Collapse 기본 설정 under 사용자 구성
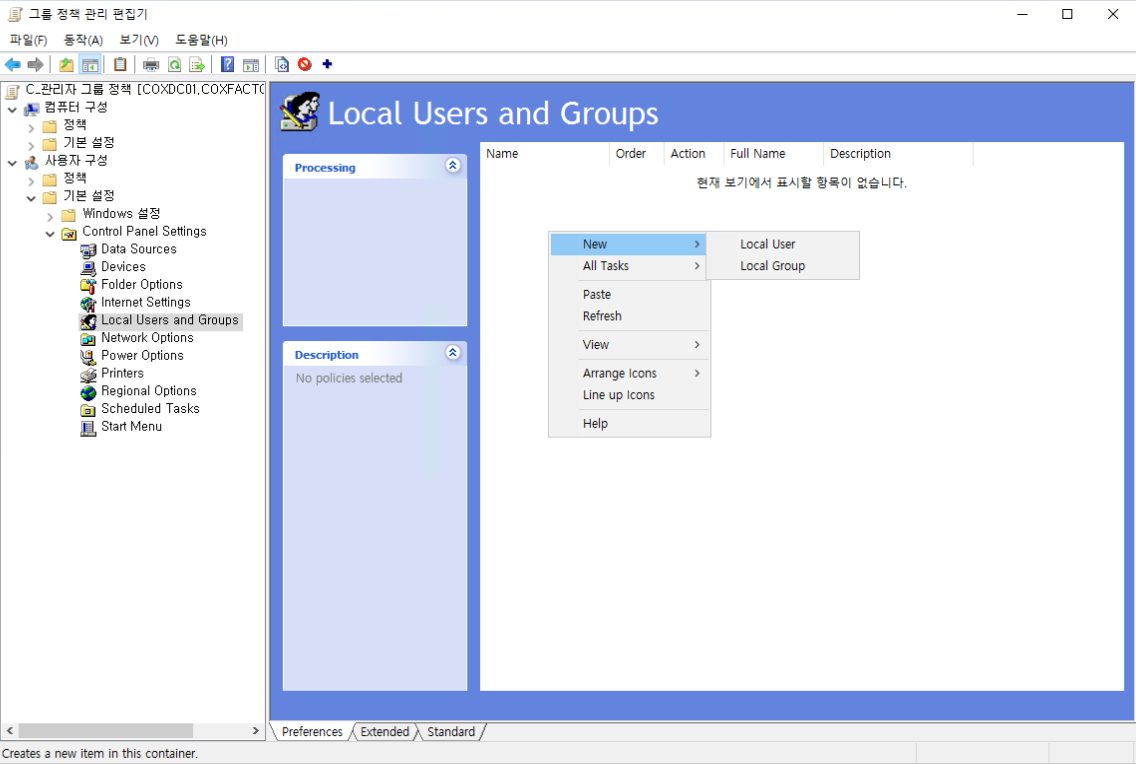The width and height of the screenshot is (1136, 764). 31,197
